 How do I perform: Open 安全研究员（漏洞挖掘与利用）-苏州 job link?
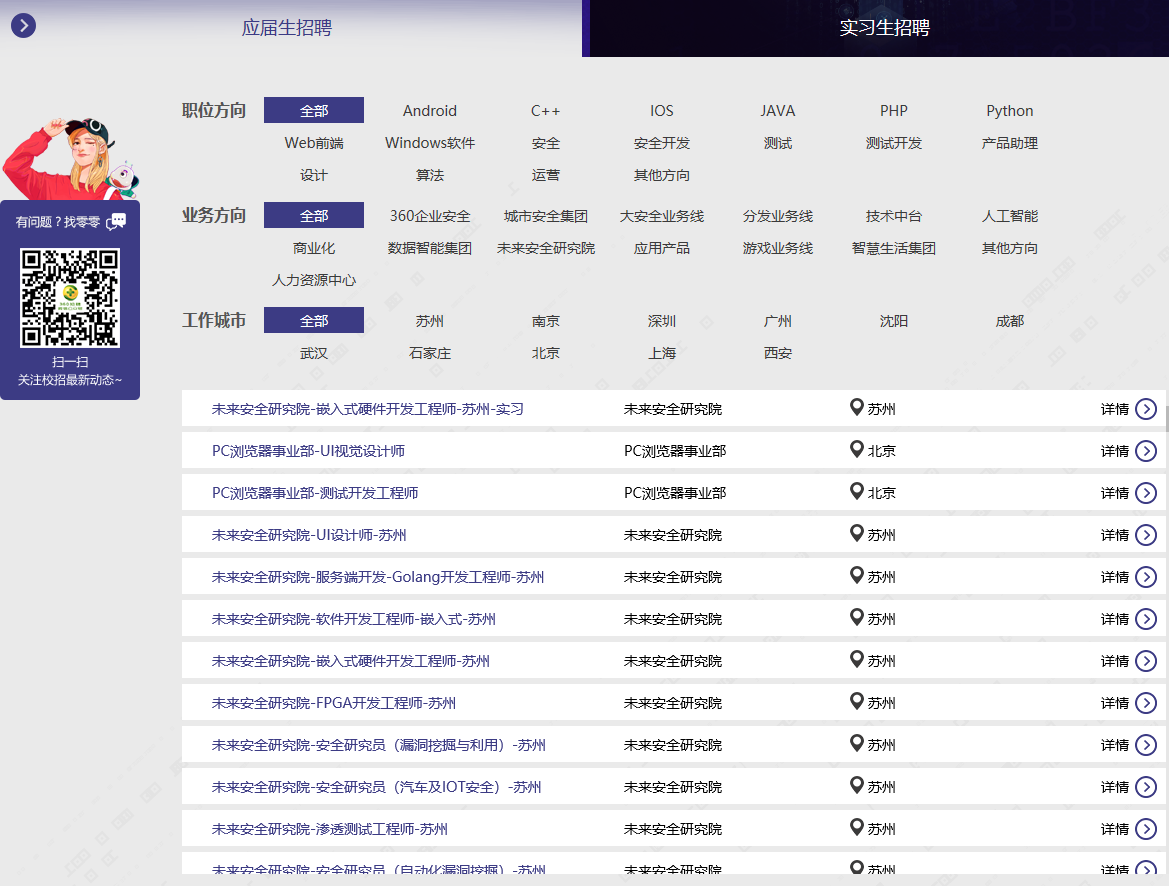(378, 745)
